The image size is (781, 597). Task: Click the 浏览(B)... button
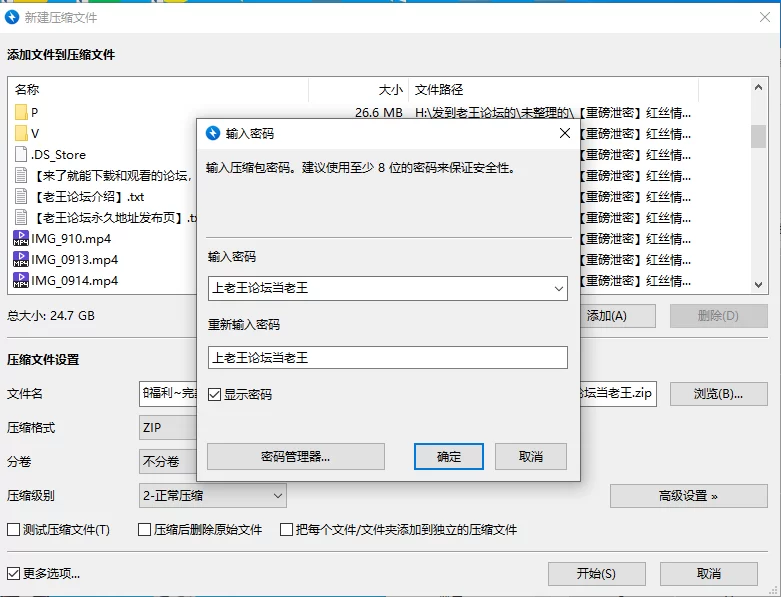[x=718, y=394]
